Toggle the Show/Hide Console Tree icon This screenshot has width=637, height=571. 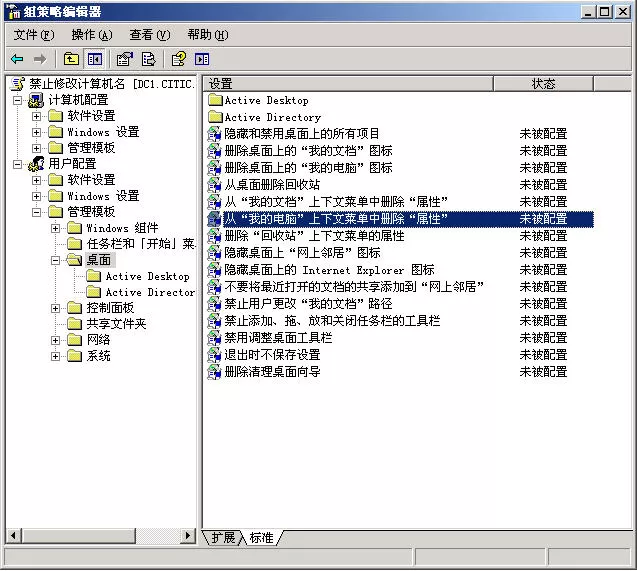(x=95, y=59)
